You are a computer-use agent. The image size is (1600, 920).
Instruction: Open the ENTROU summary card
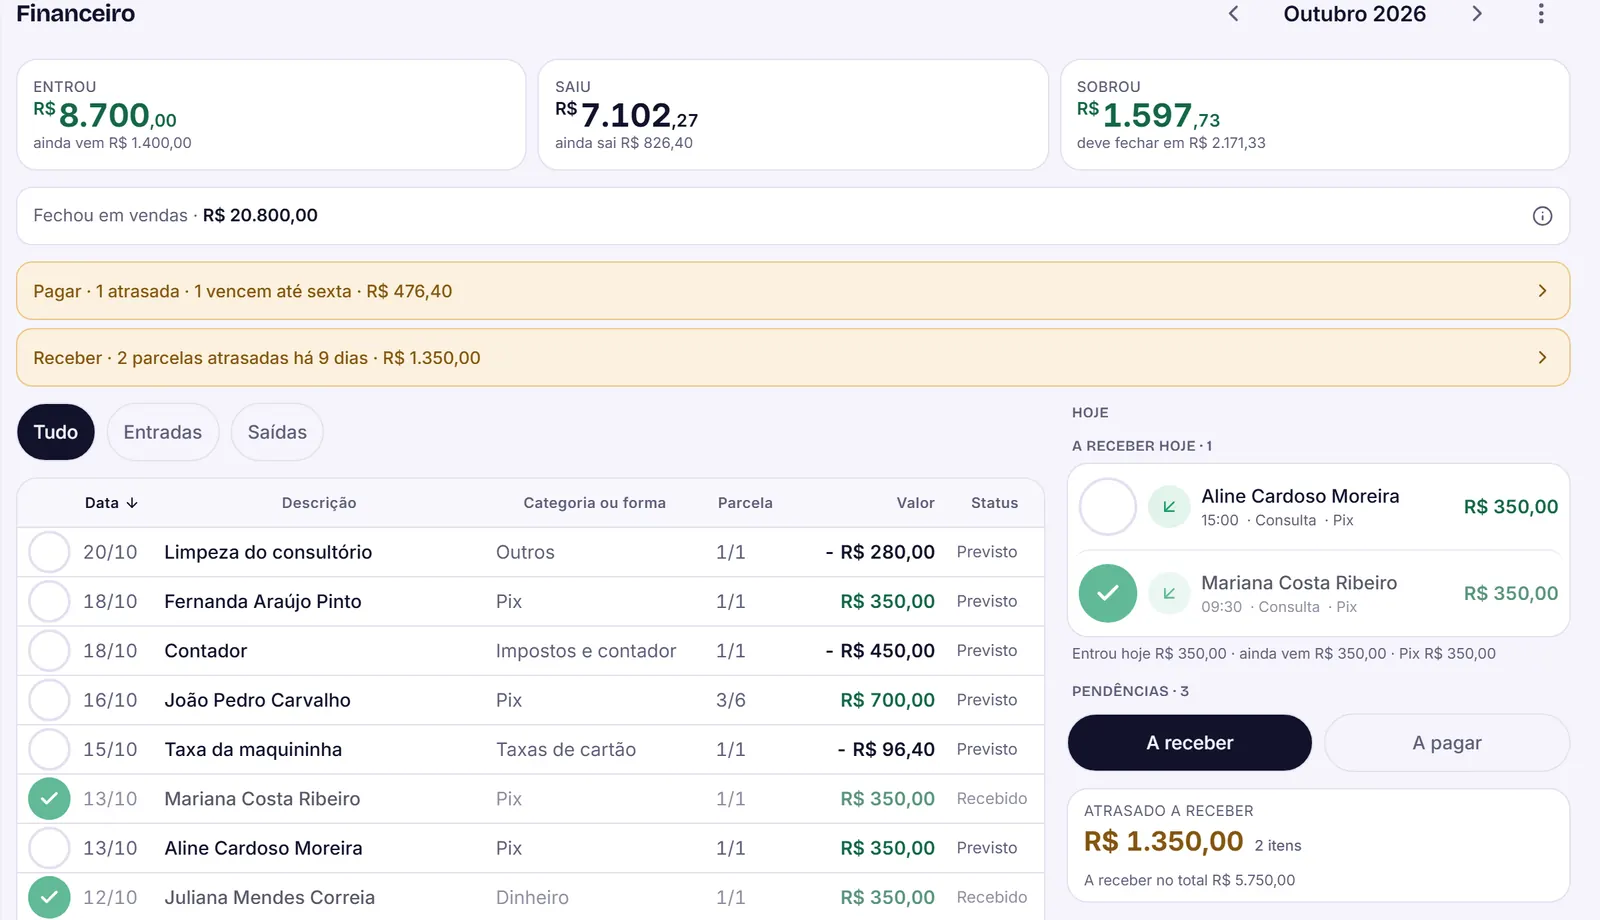point(271,115)
